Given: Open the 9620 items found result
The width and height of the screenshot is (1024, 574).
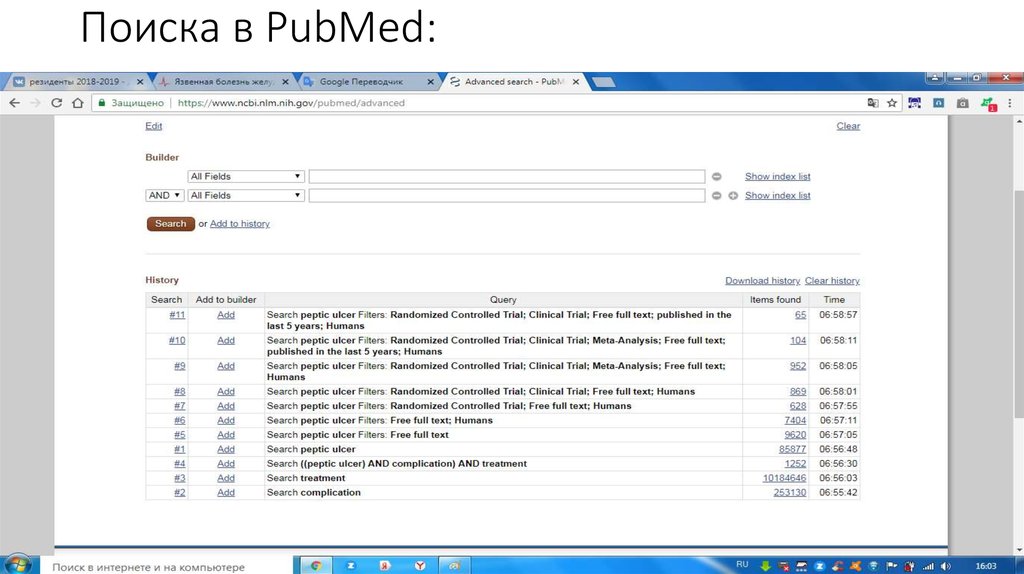Looking at the screenshot, I should click(795, 435).
